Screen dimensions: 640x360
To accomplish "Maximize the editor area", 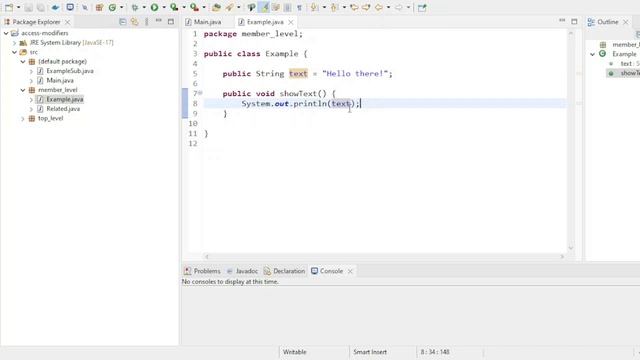I will click(574, 21).
